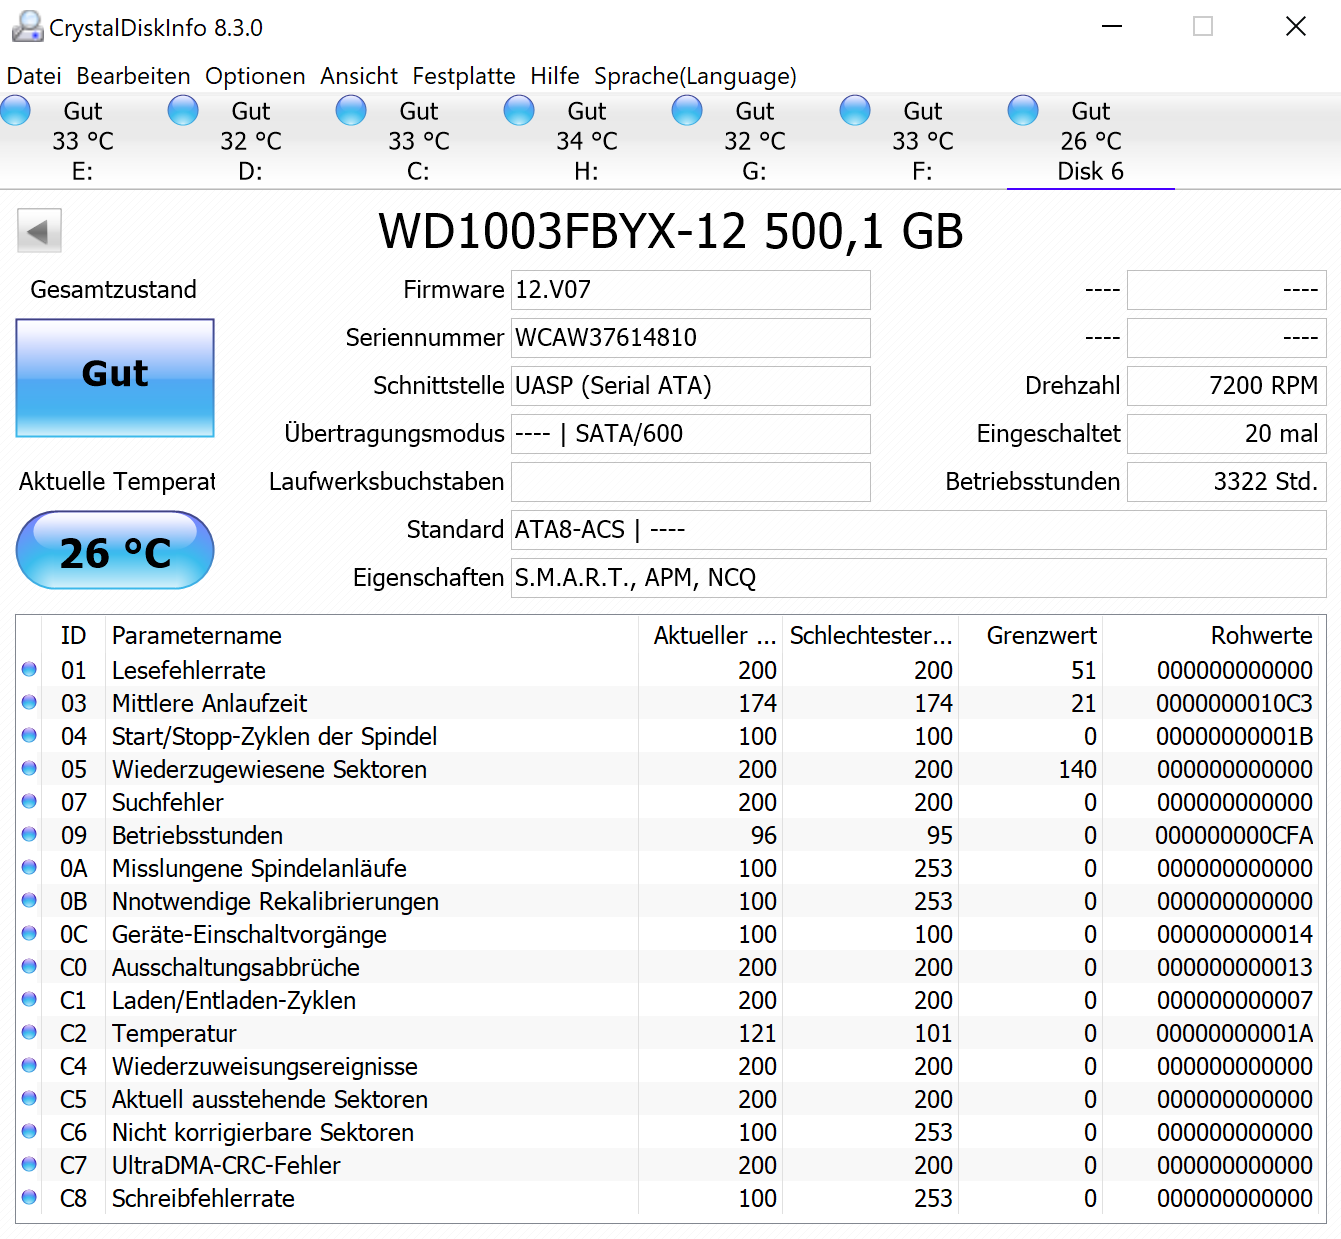Click raw value 0000000010C3

point(1234,703)
